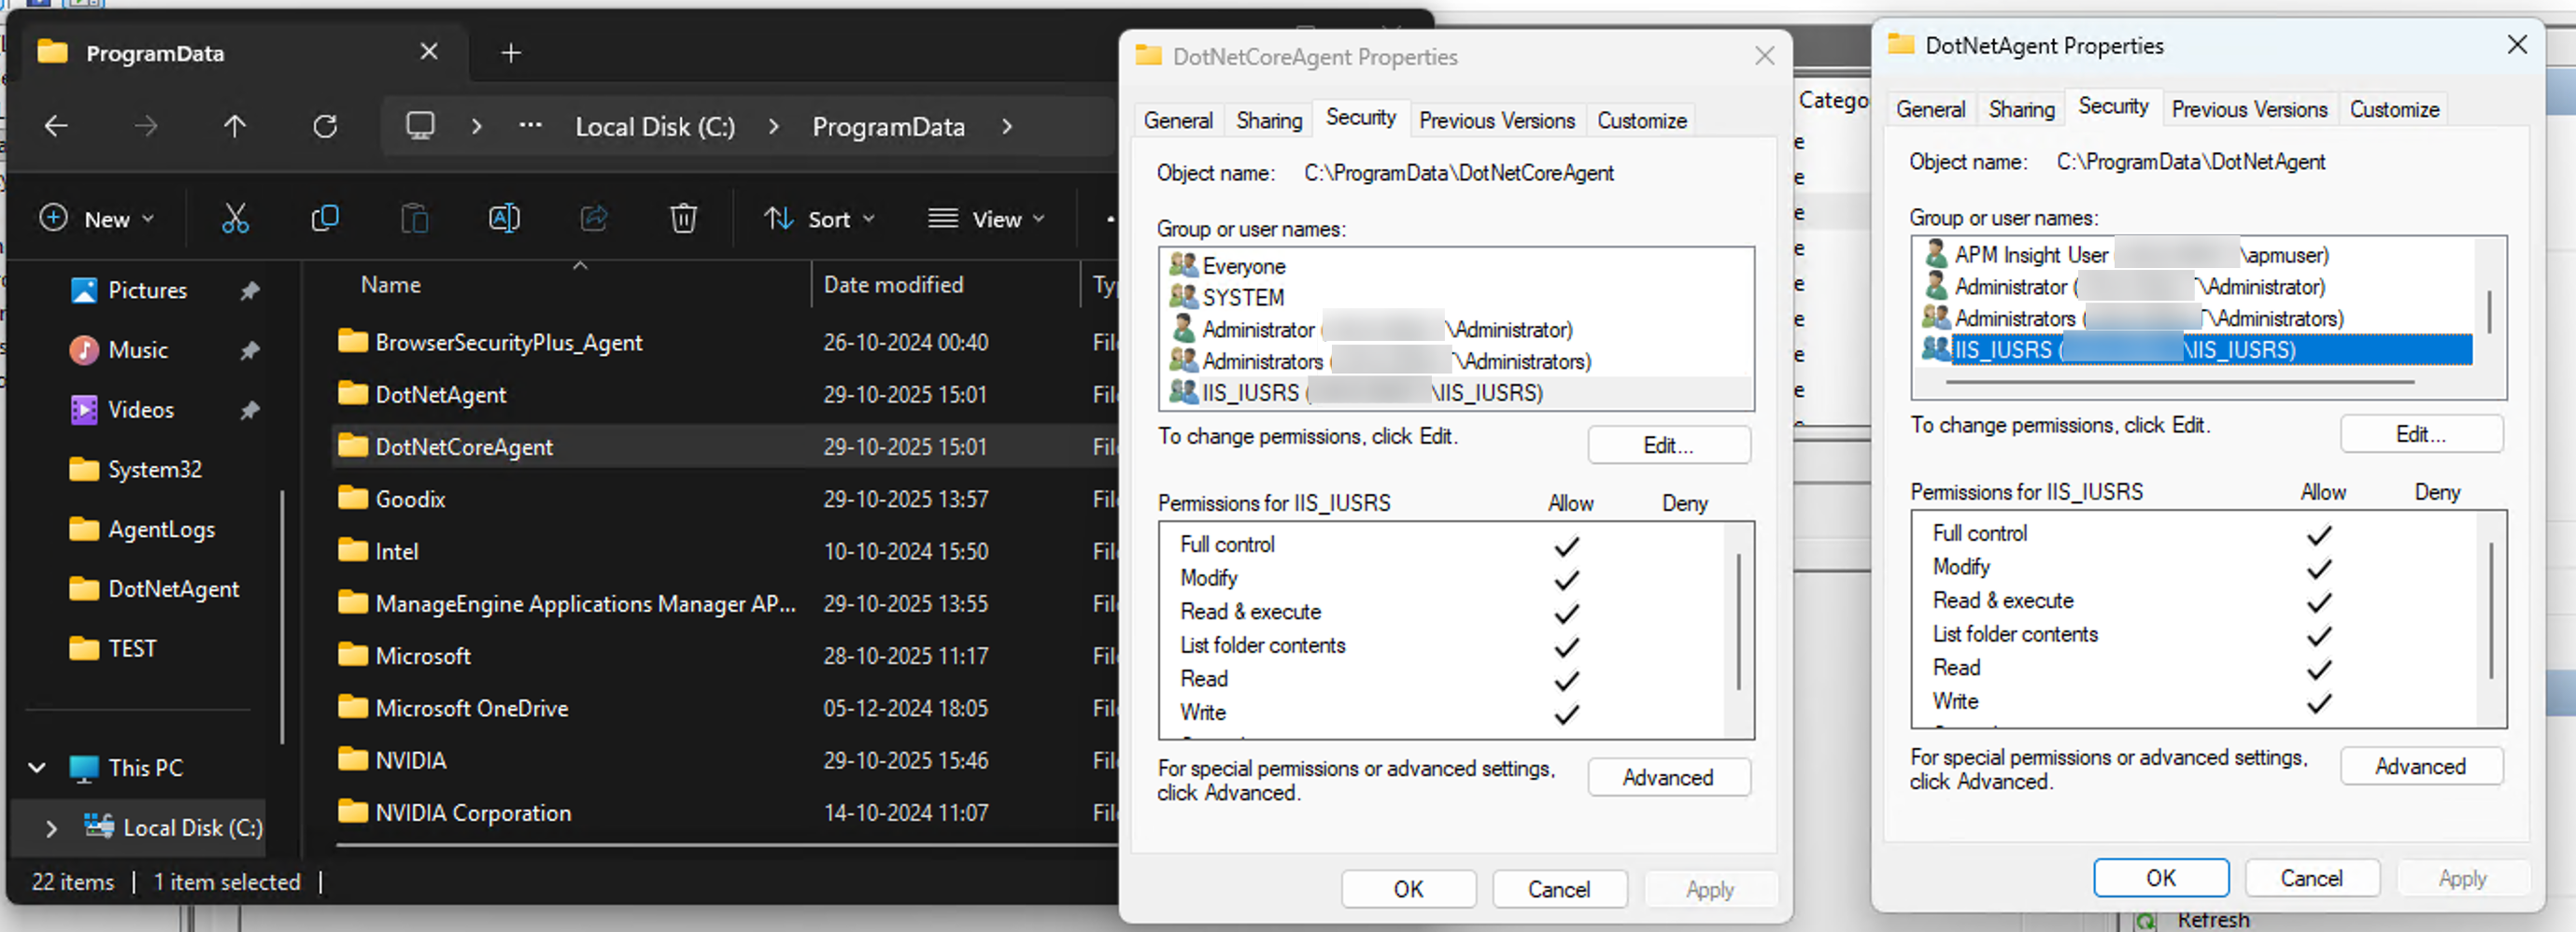Click Edit button in DotNetCoreAgent Properties

1668,446
